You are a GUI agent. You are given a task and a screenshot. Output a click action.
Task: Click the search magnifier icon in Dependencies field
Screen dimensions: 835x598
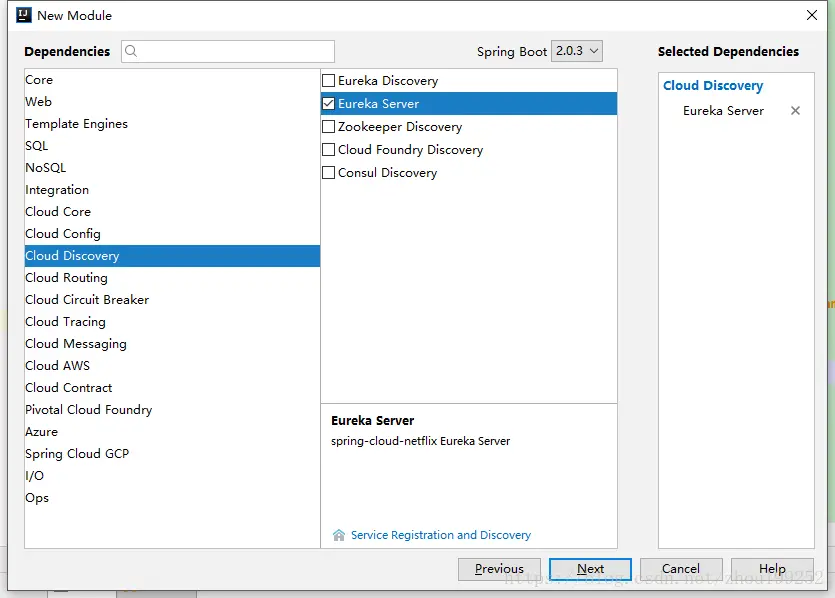point(131,51)
